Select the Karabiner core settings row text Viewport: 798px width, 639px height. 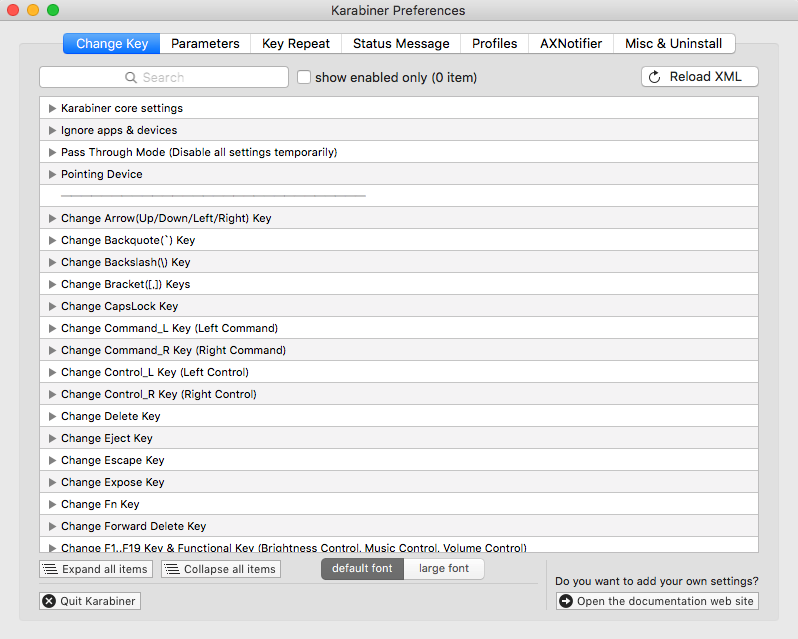[122, 108]
